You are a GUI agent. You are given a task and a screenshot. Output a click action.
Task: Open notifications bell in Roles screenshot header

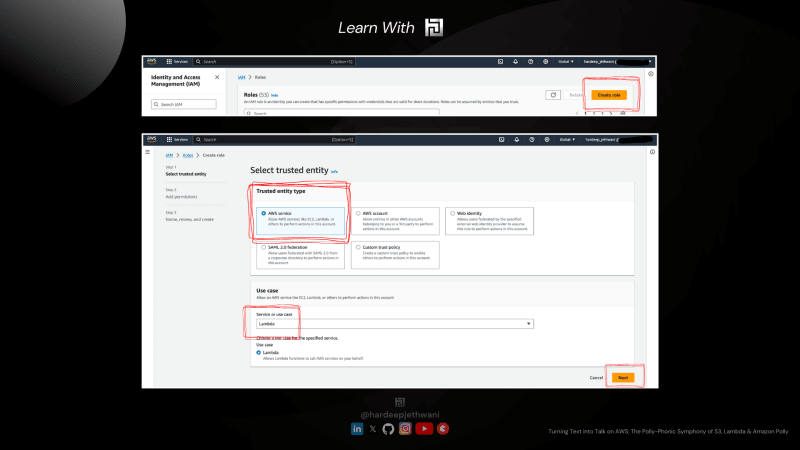pyautogui.click(x=515, y=61)
